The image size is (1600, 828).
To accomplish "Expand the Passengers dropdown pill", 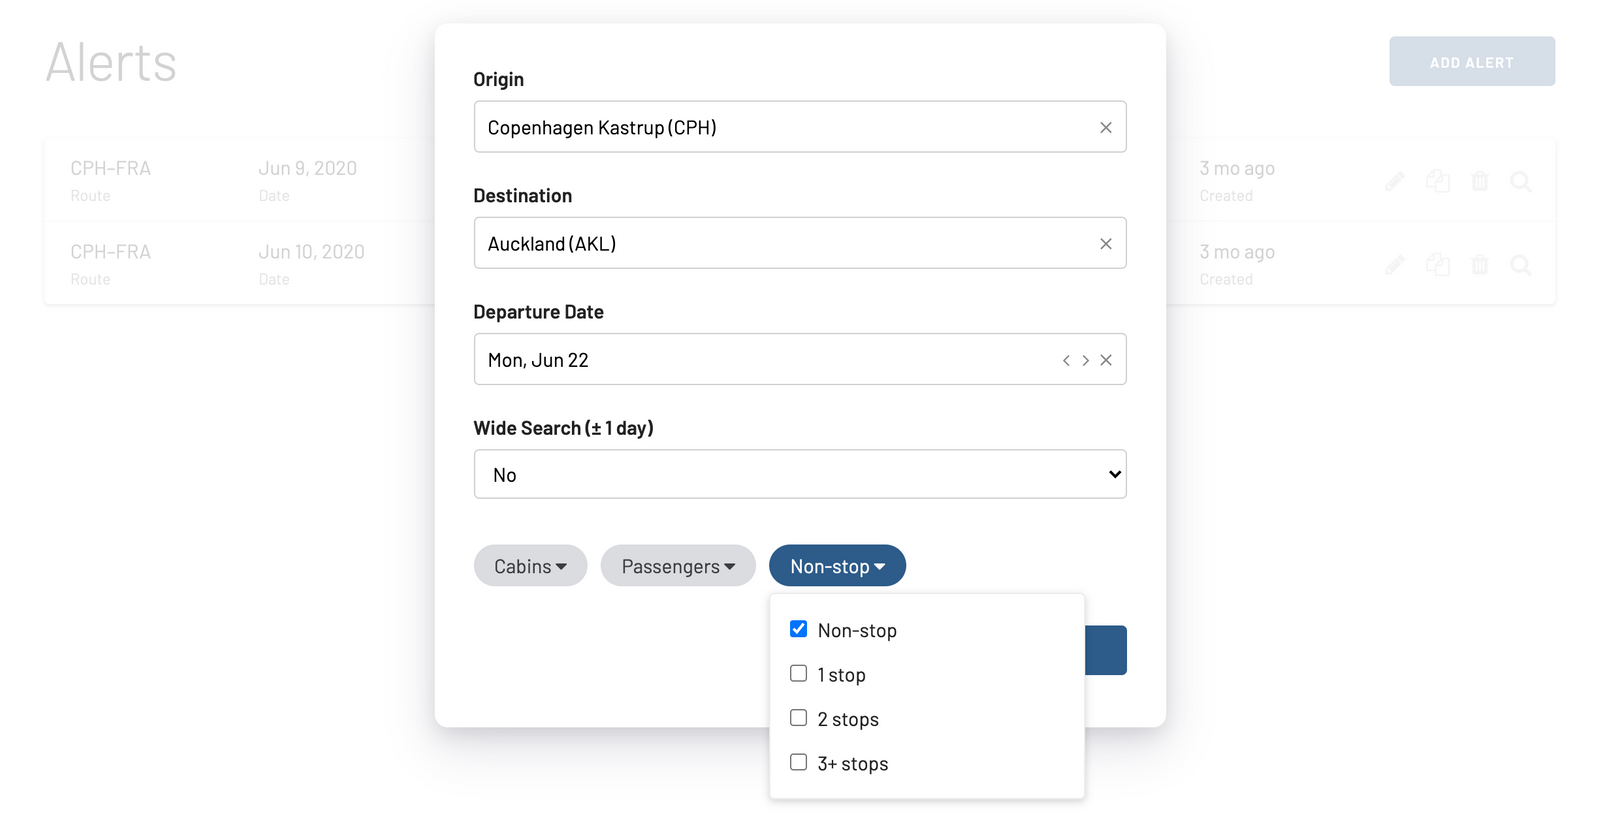I will [x=678, y=566].
